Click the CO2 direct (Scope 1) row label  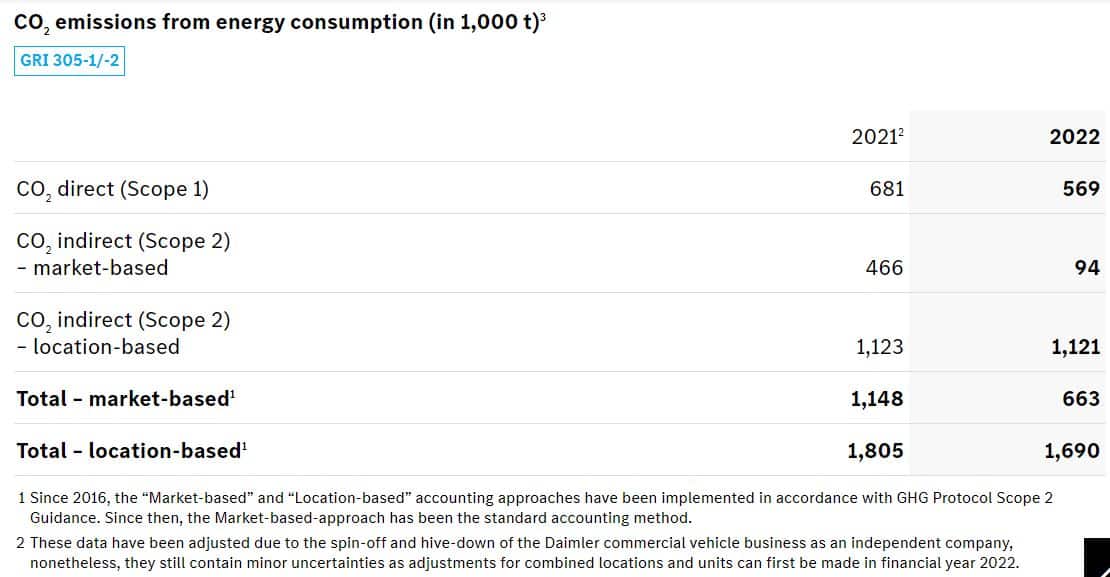113,189
